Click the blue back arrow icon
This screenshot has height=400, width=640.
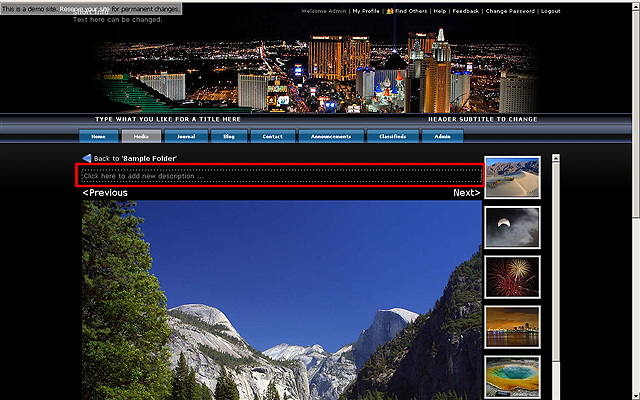87,158
